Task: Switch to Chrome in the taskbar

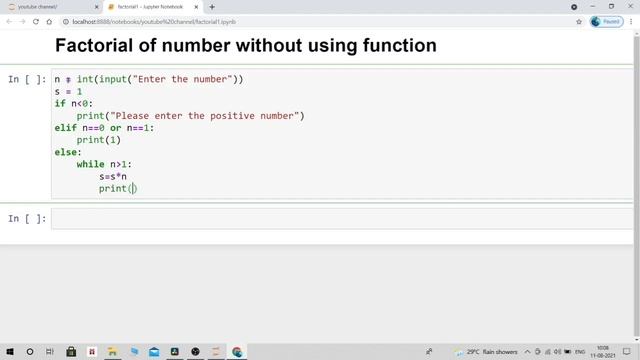Action: click(237, 351)
